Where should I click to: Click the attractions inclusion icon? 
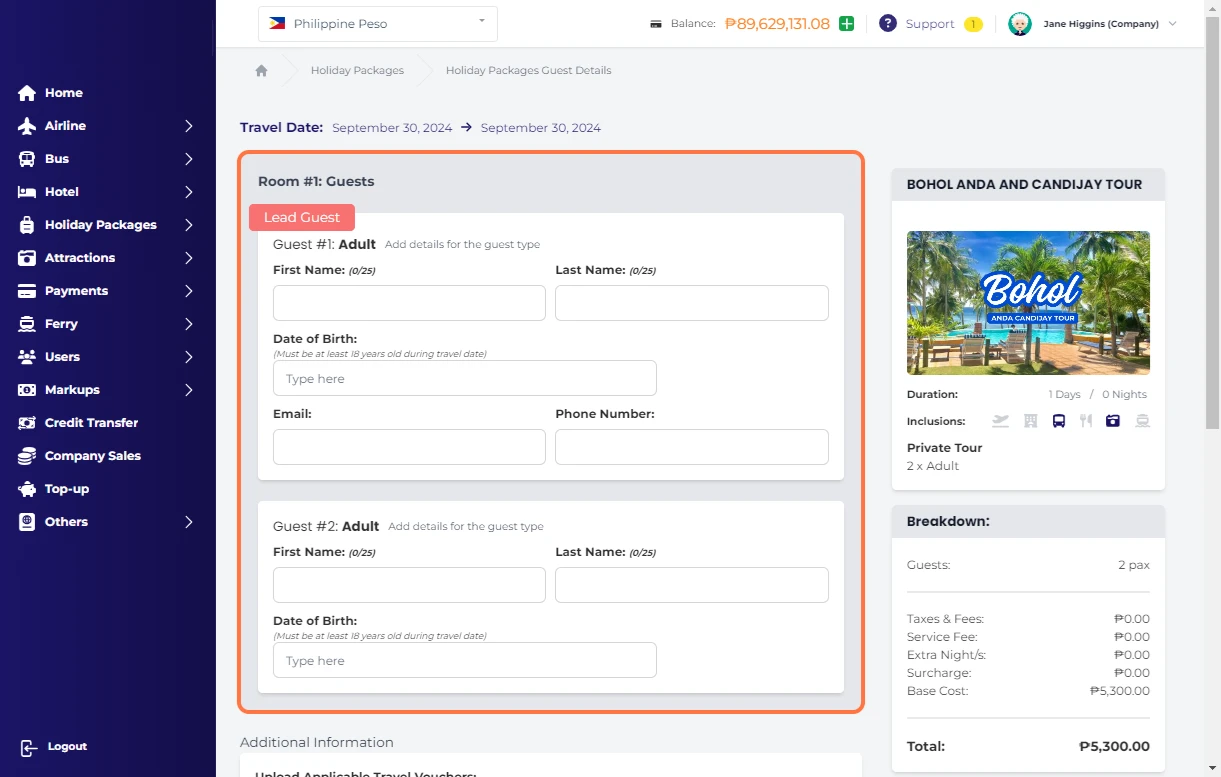(1112, 421)
